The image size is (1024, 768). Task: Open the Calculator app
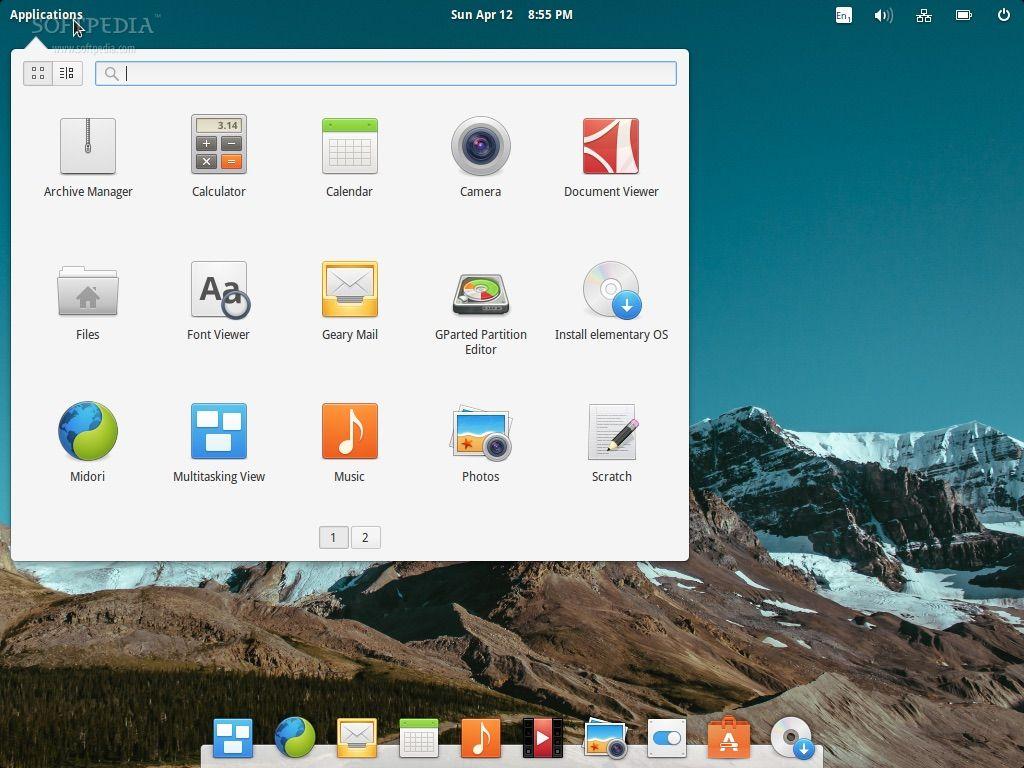click(218, 146)
